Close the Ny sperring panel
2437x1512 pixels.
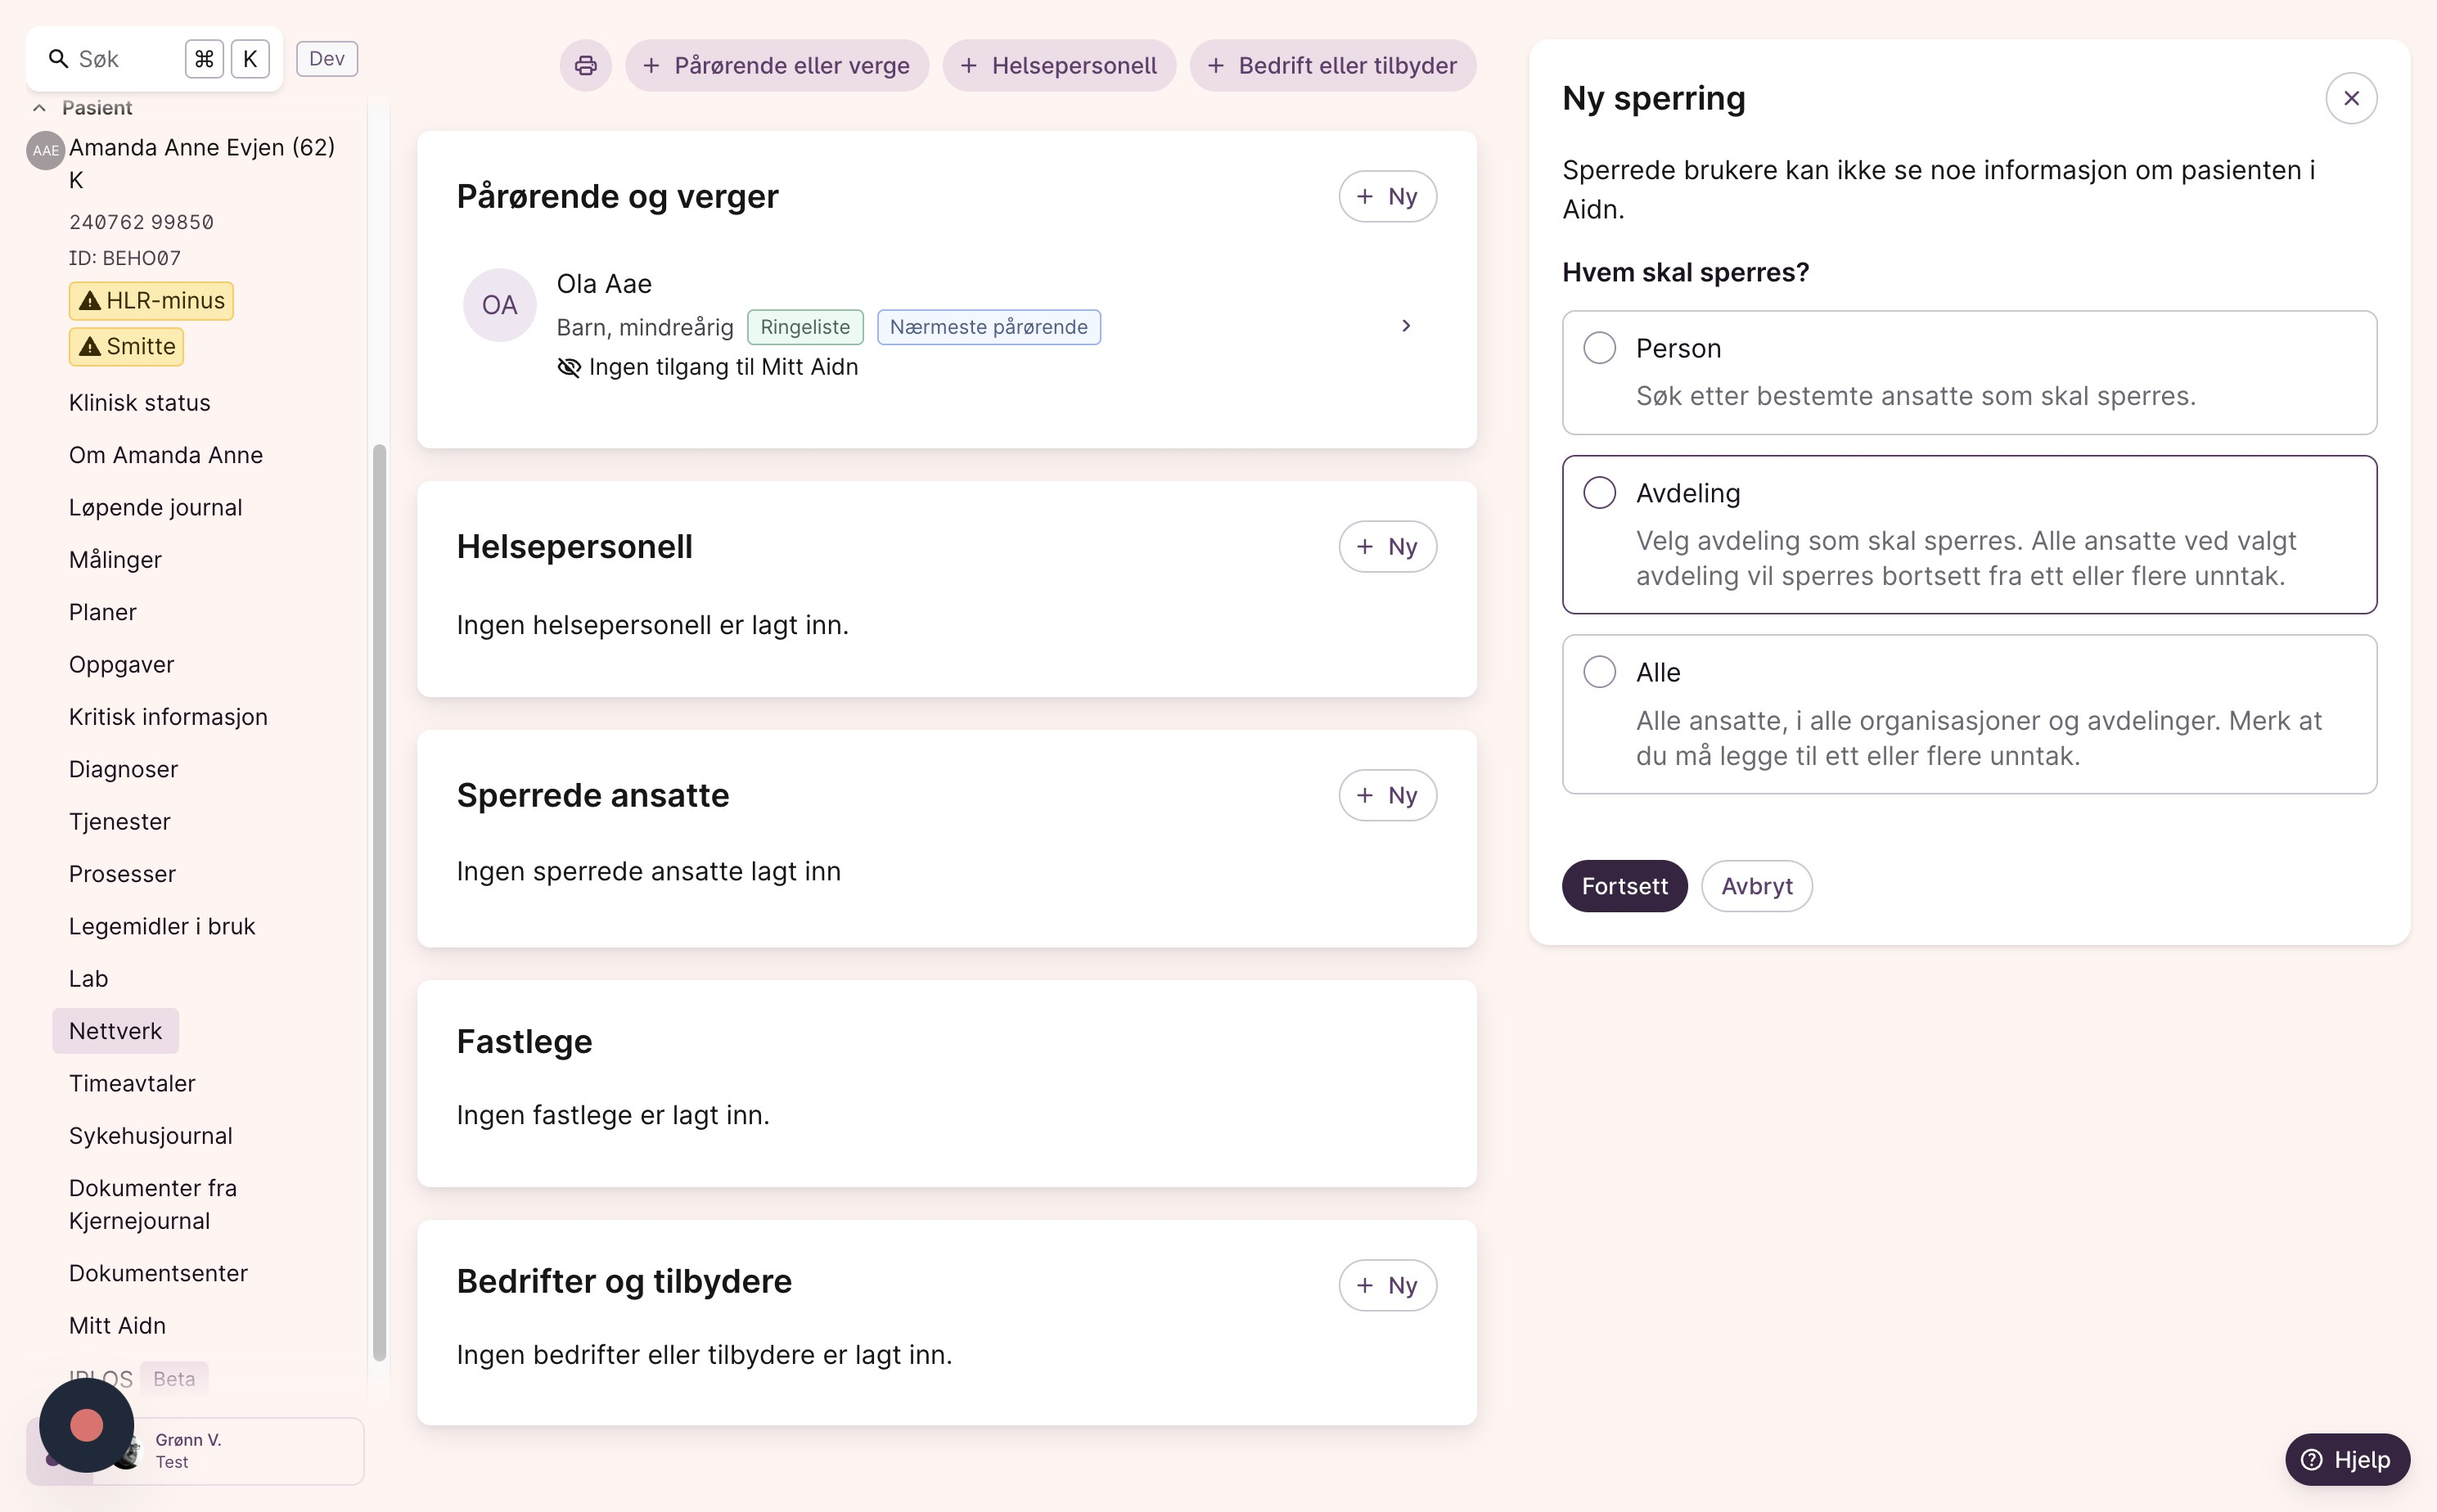tap(2350, 98)
